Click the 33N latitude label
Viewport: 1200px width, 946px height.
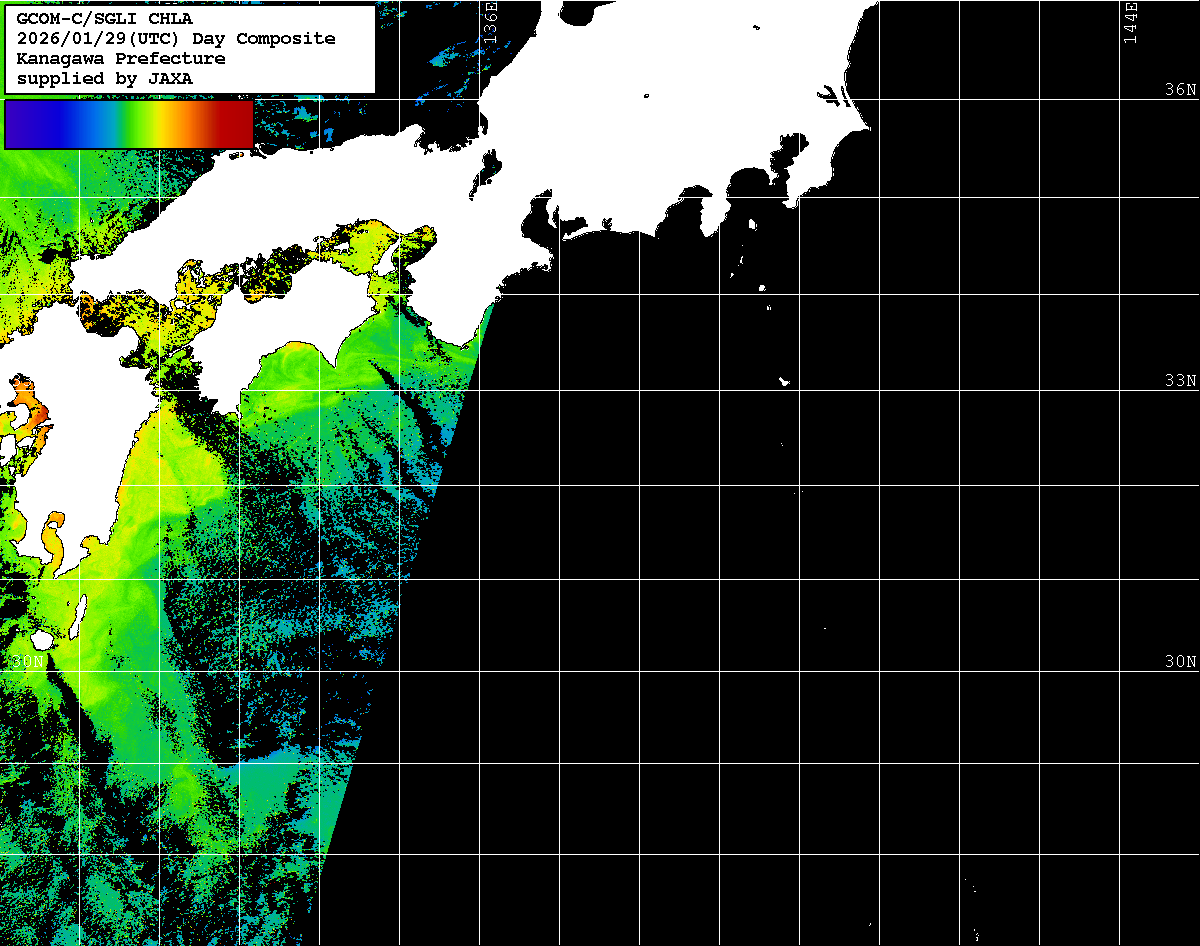pos(1180,380)
